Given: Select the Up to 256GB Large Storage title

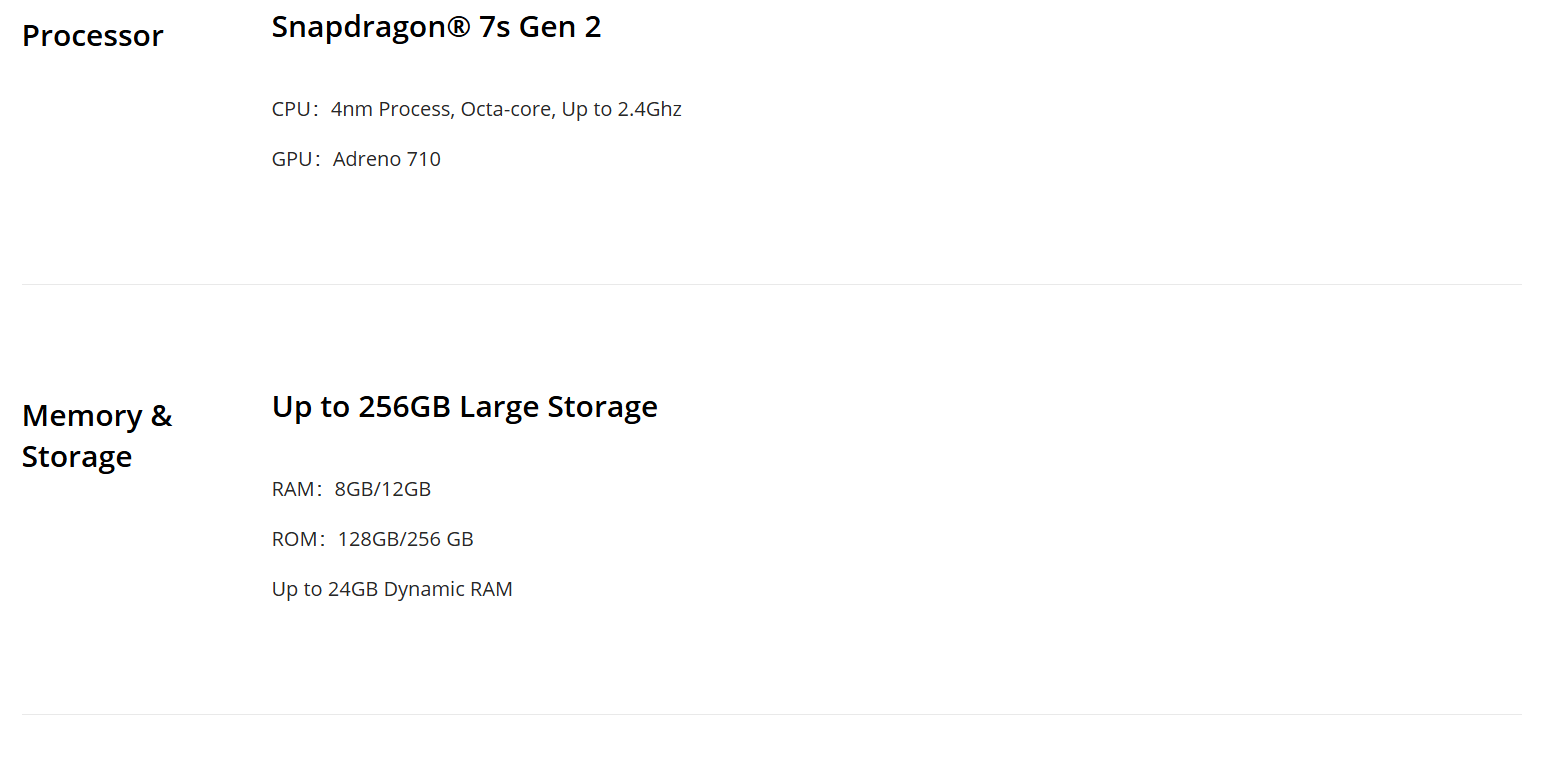Looking at the screenshot, I should point(464,407).
